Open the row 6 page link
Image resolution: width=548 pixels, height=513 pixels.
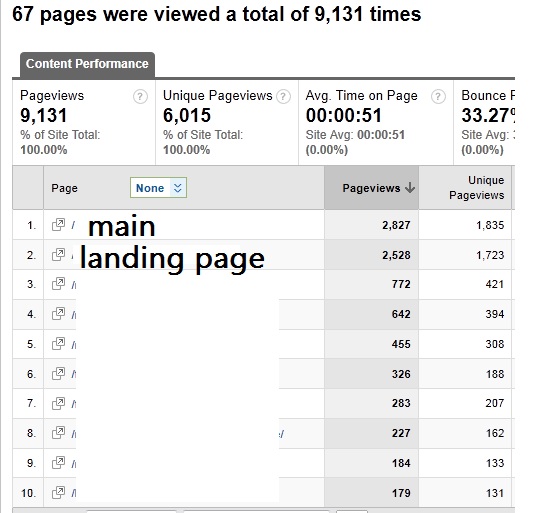74,374
